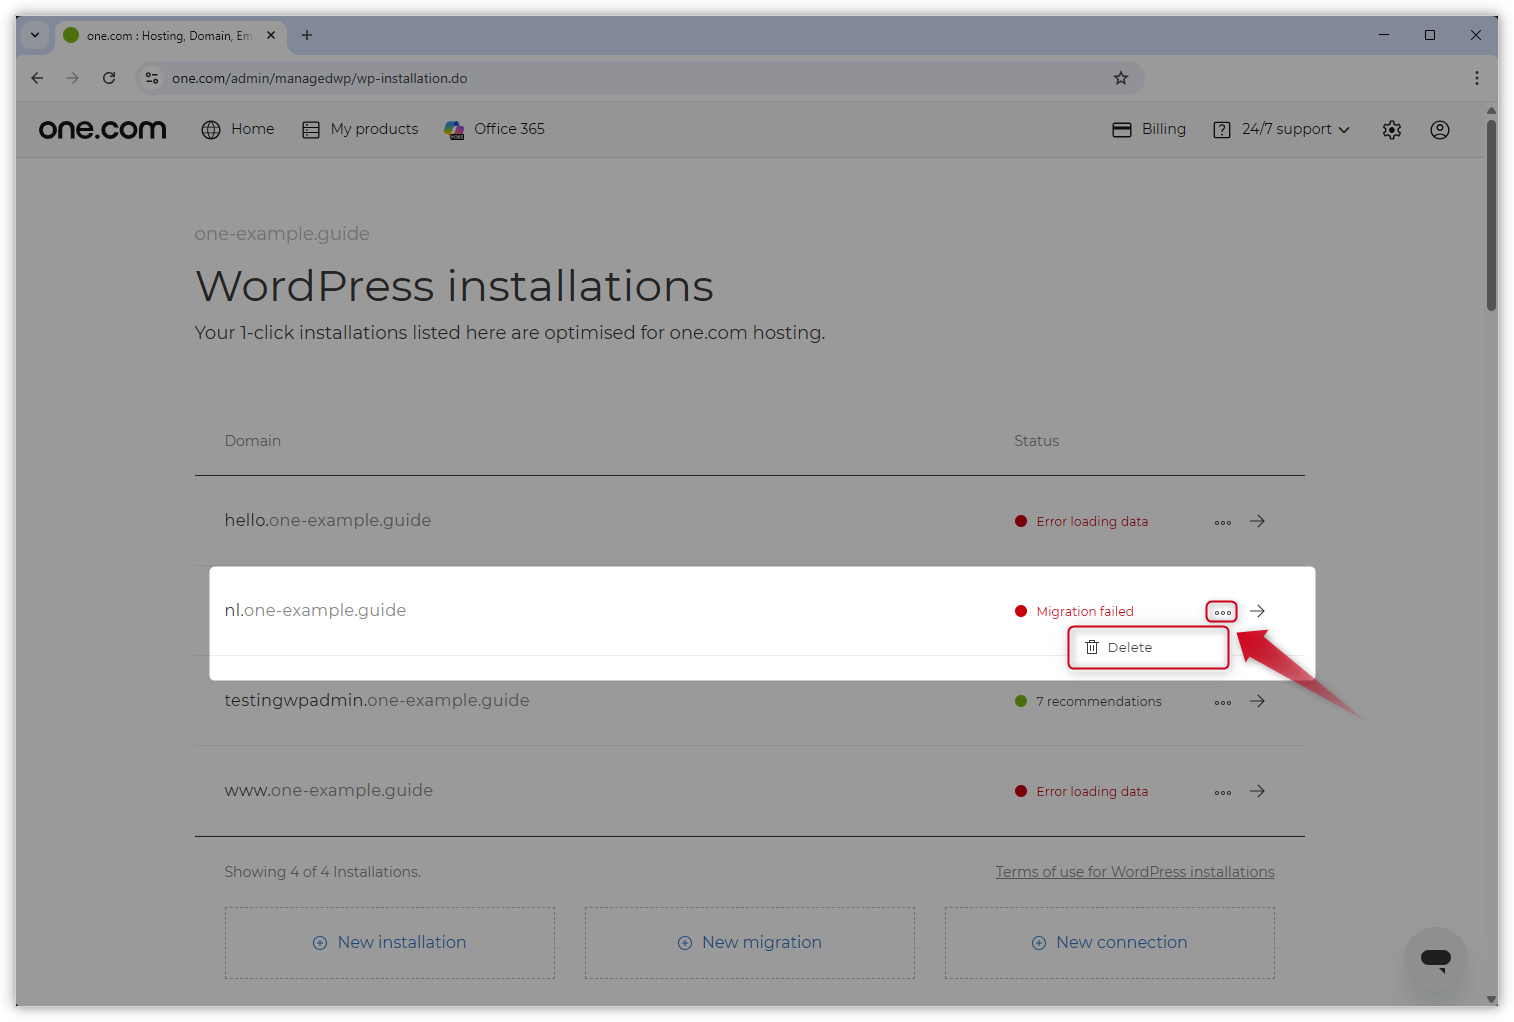Image resolution: width=1514 pixels, height=1022 pixels.
Task: Click Error loading data for www domain
Action: (1092, 791)
